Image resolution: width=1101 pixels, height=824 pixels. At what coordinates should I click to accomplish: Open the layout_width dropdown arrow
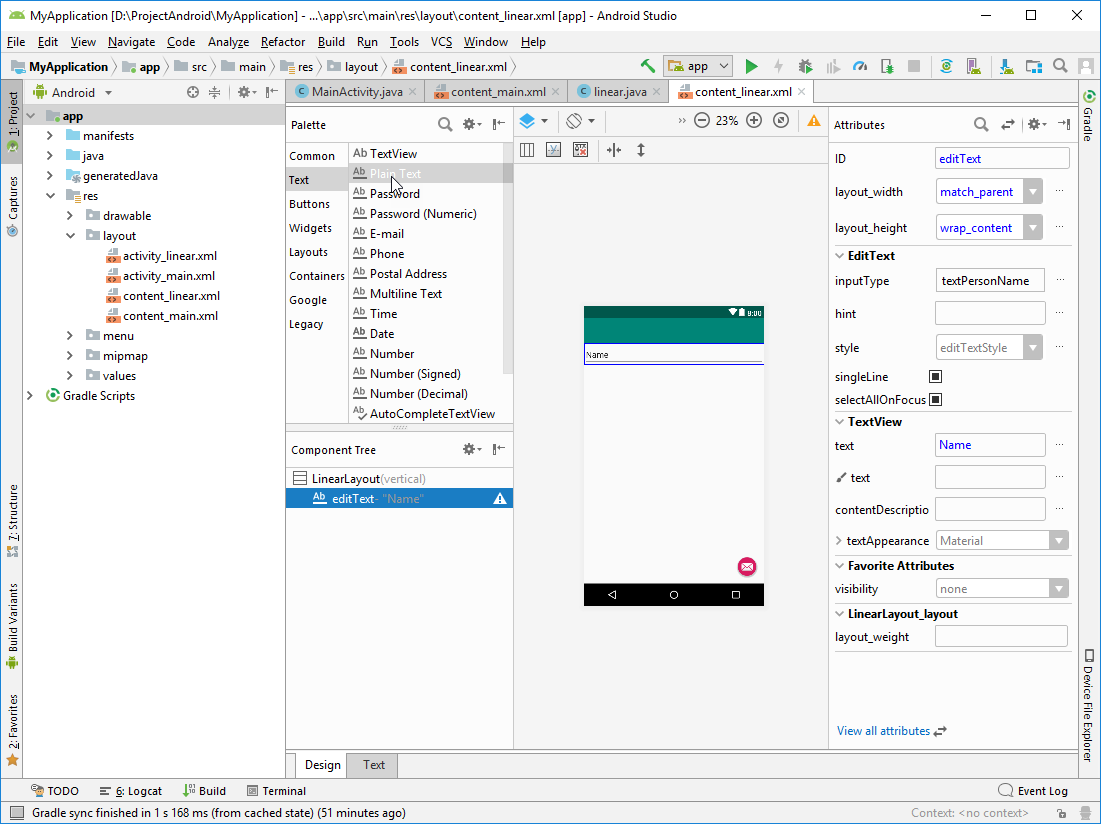pyautogui.click(x=1032, y=192)
